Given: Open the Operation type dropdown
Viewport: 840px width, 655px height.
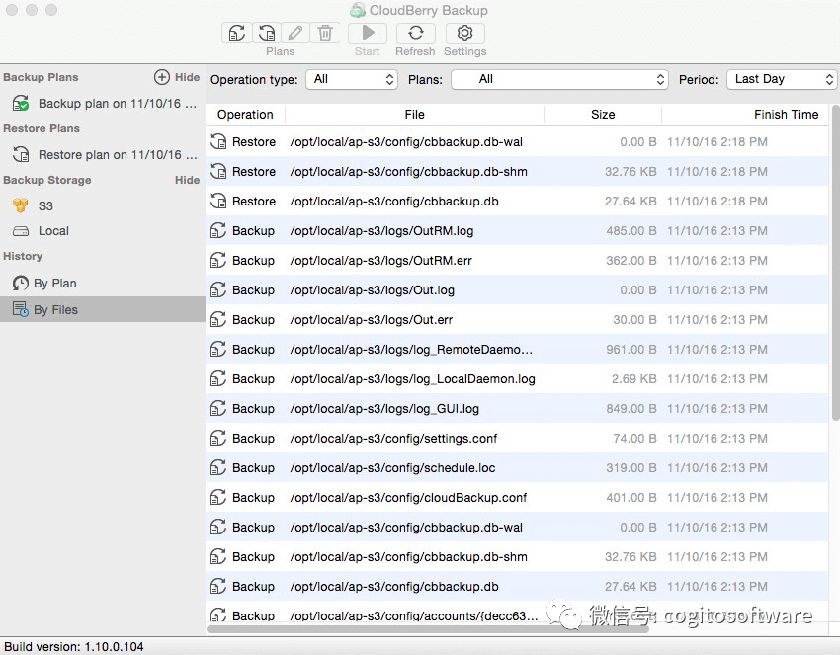Looking at the screenshot, I should [x=351, y=79].
